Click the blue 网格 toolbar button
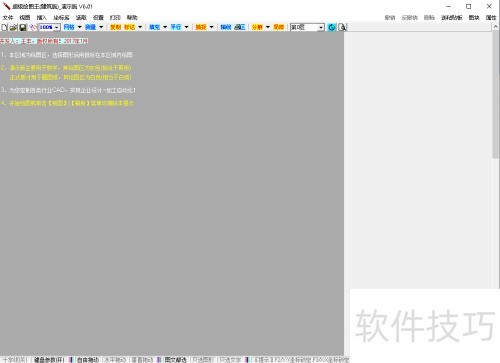The width and height of the screenshot is (500, 363). [x=69, y=27]
